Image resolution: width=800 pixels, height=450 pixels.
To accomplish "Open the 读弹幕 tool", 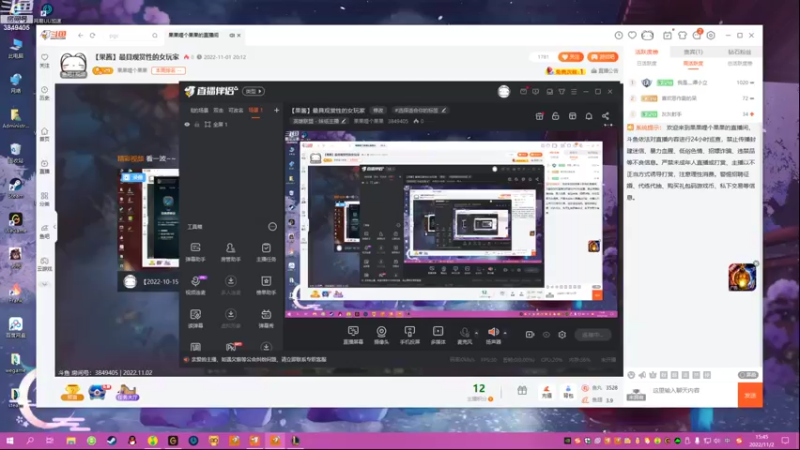I will [x=195, y=318].
